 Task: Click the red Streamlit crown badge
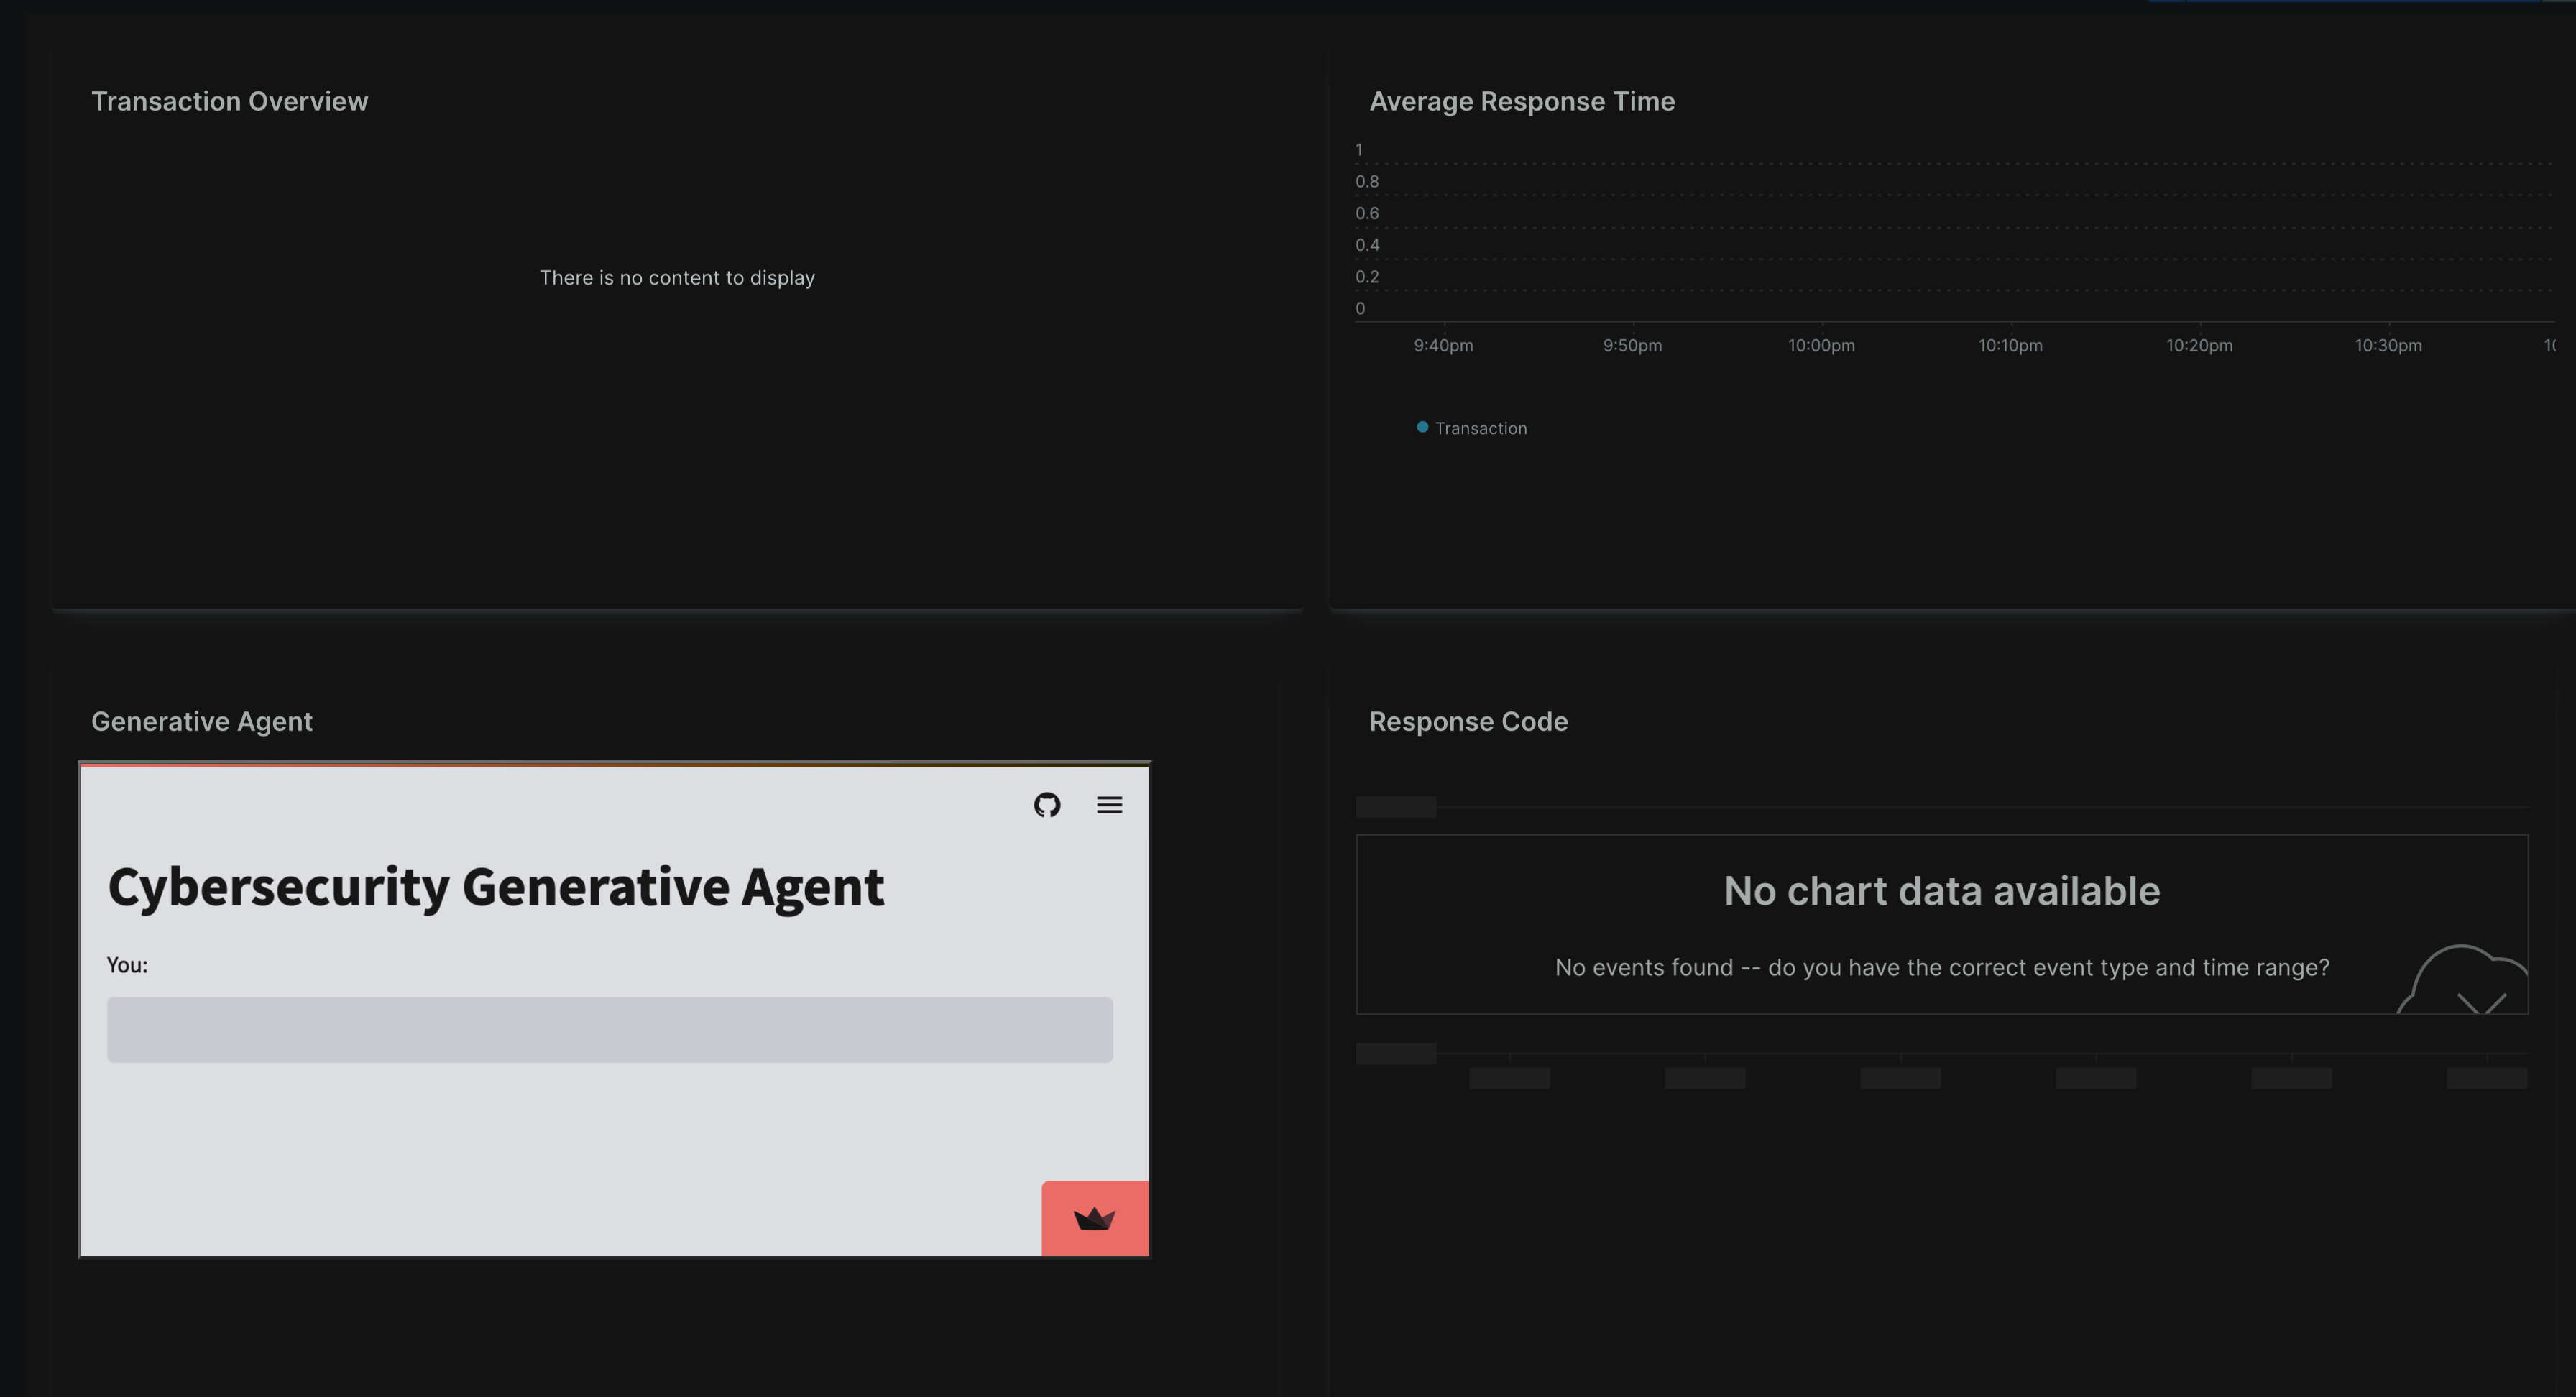(x=1094, y=1218)
